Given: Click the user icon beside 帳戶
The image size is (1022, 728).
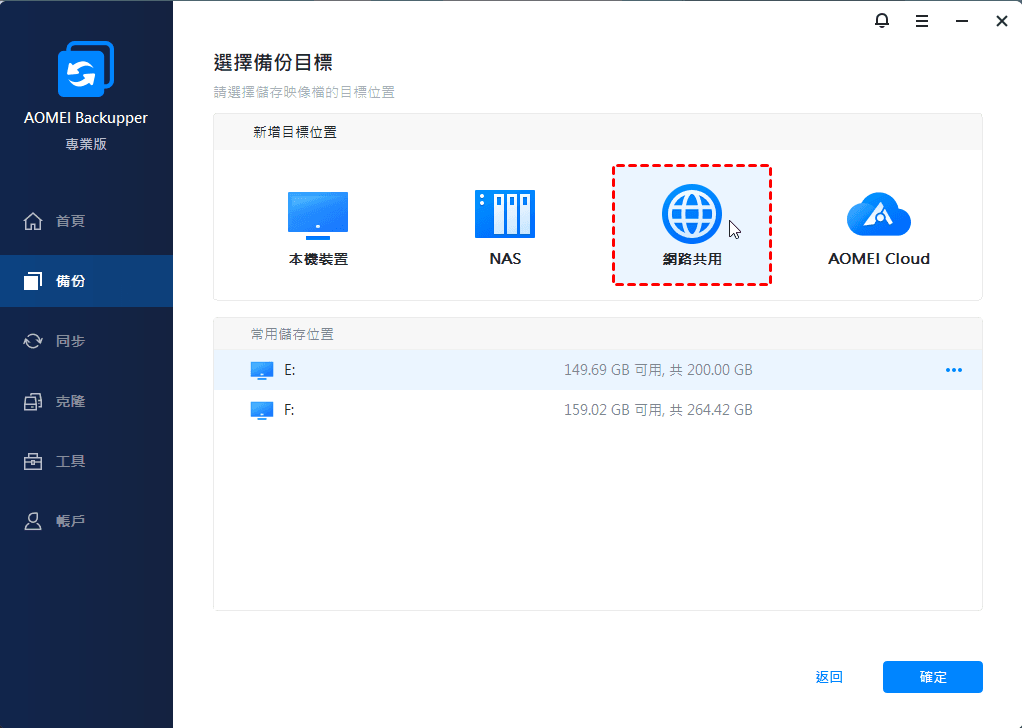Looking at the screenshot, I should (33, 521).
